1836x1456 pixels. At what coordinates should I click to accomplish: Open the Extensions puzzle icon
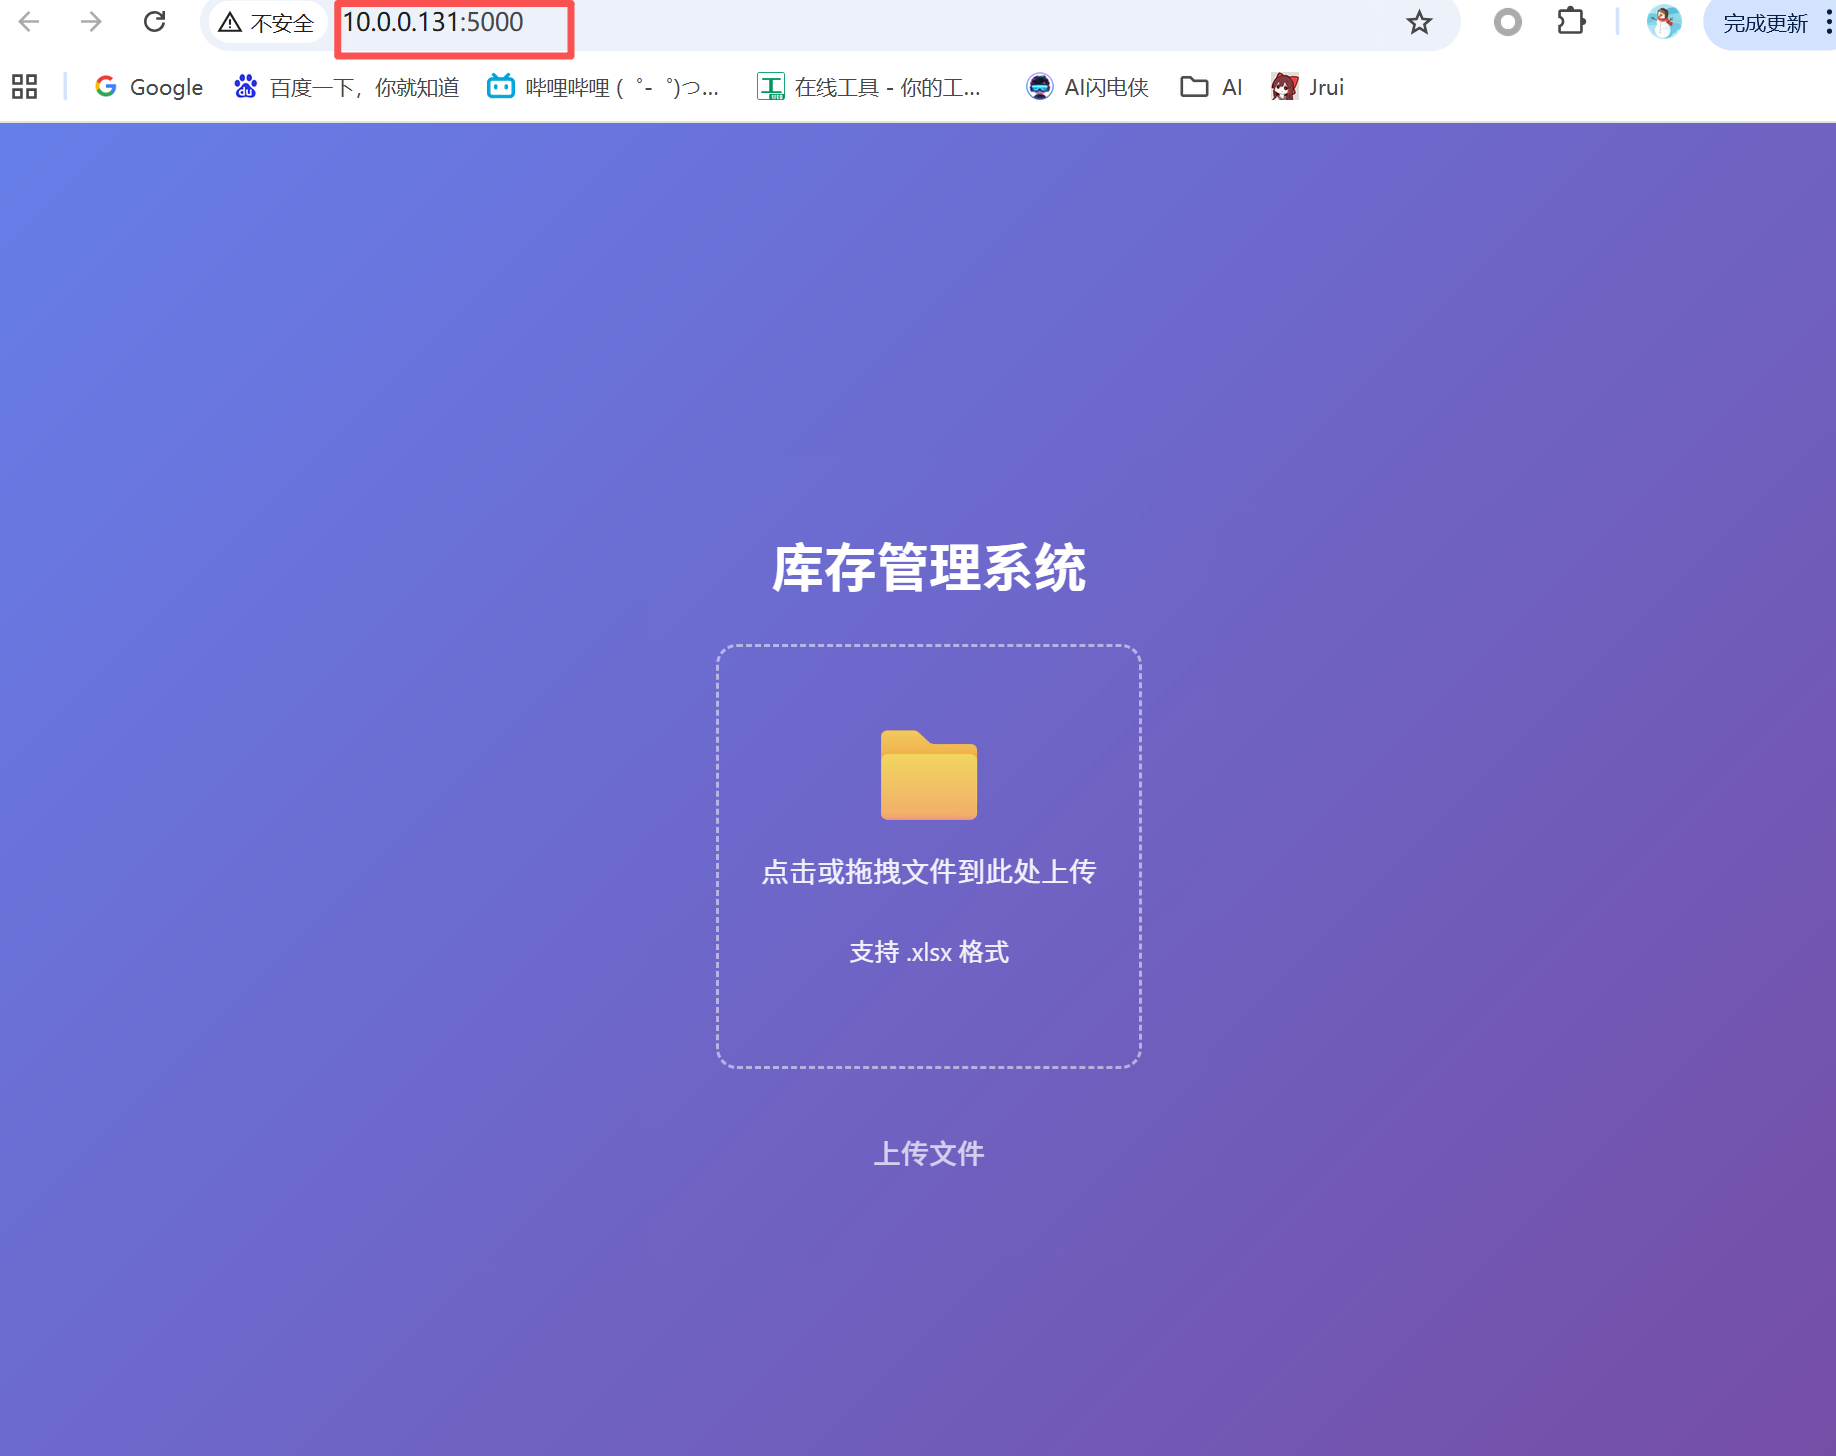click(1571, 22)
